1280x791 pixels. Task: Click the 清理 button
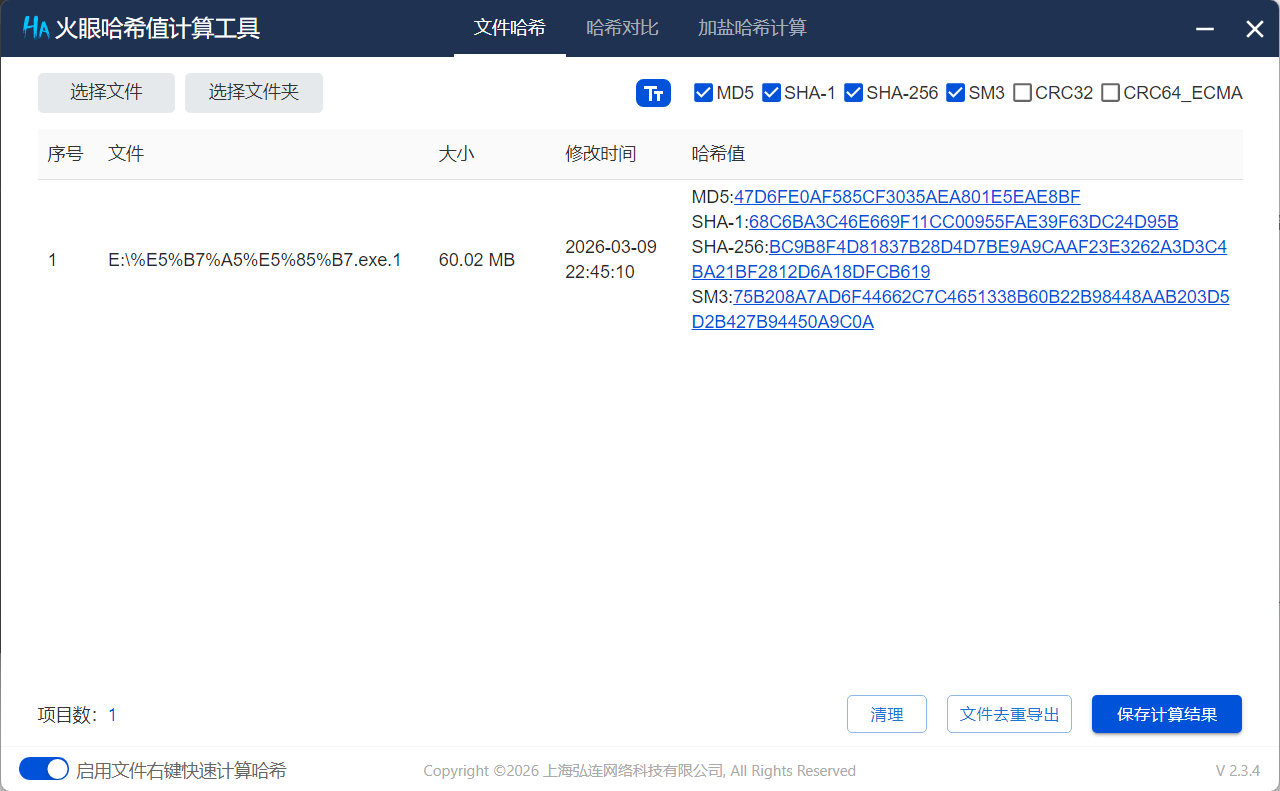[887, 714]
